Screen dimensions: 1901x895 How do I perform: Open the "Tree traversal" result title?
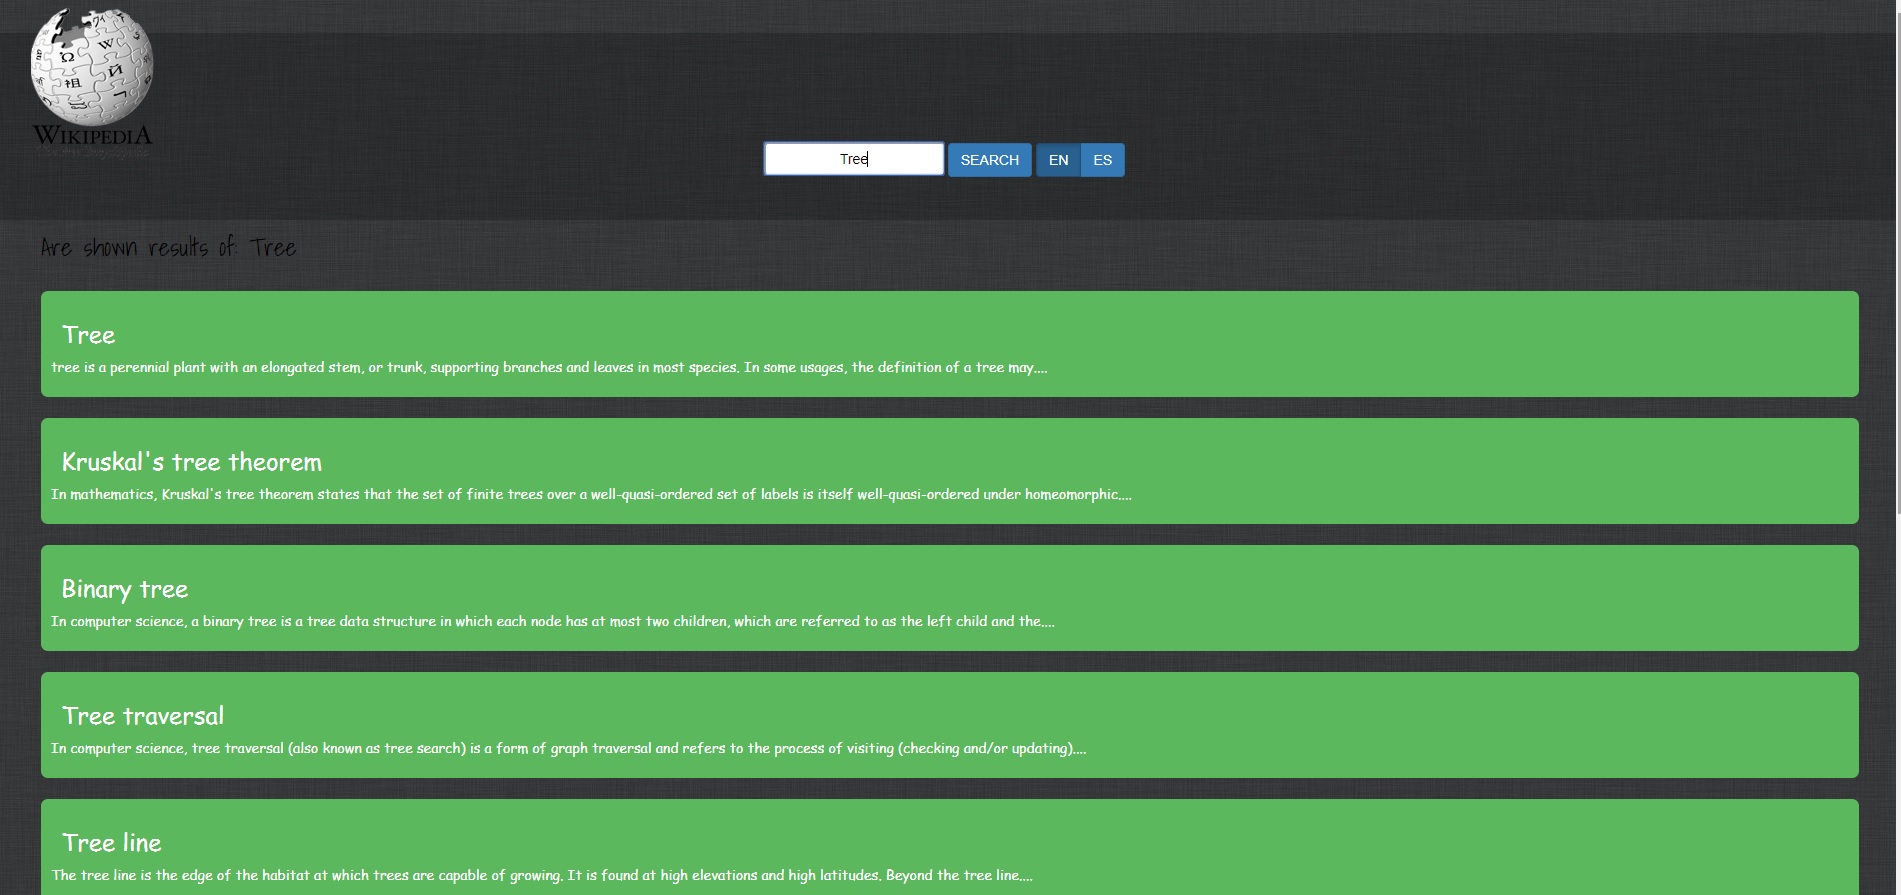142,716
